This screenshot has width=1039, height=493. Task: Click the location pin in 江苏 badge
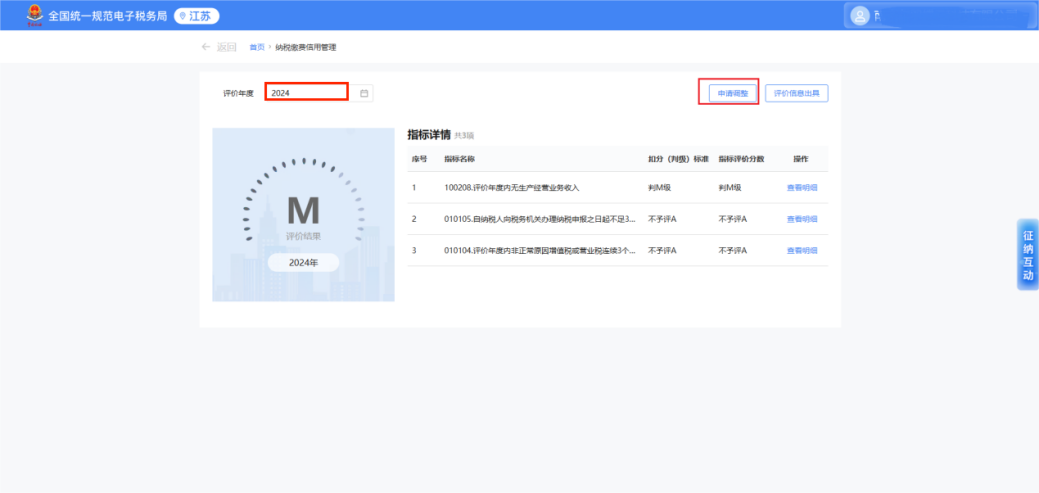(183, 16)
